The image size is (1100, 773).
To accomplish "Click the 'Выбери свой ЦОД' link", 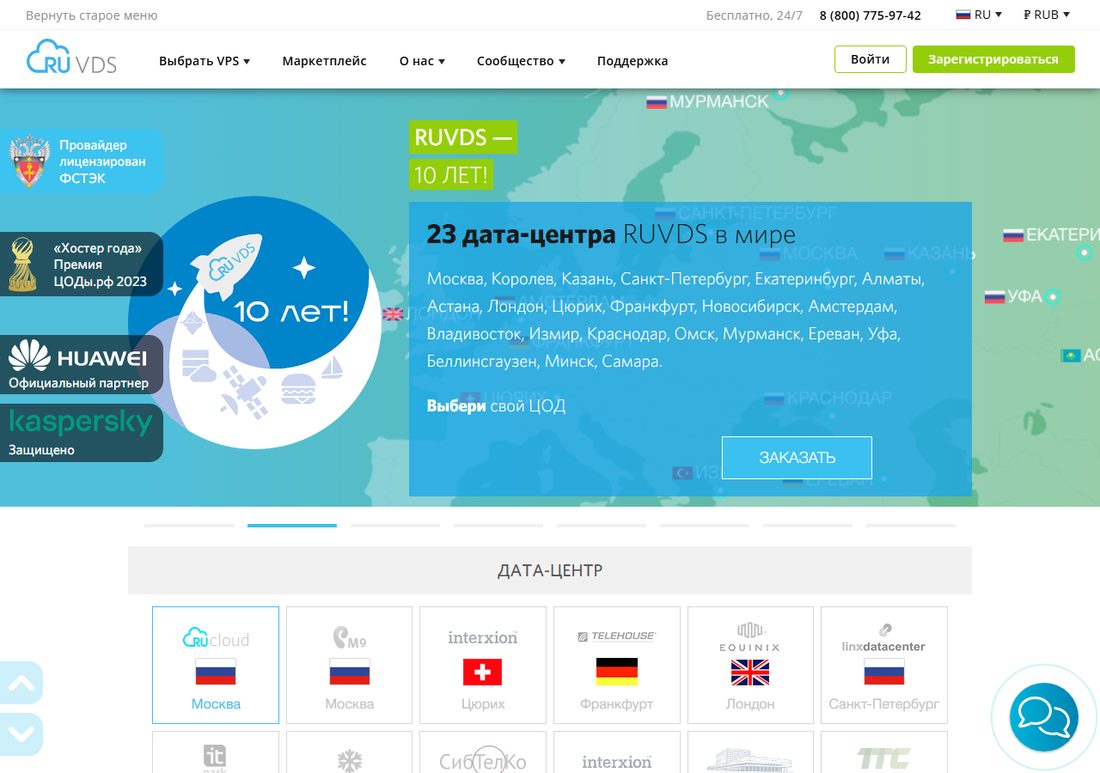I will point(496,406).
